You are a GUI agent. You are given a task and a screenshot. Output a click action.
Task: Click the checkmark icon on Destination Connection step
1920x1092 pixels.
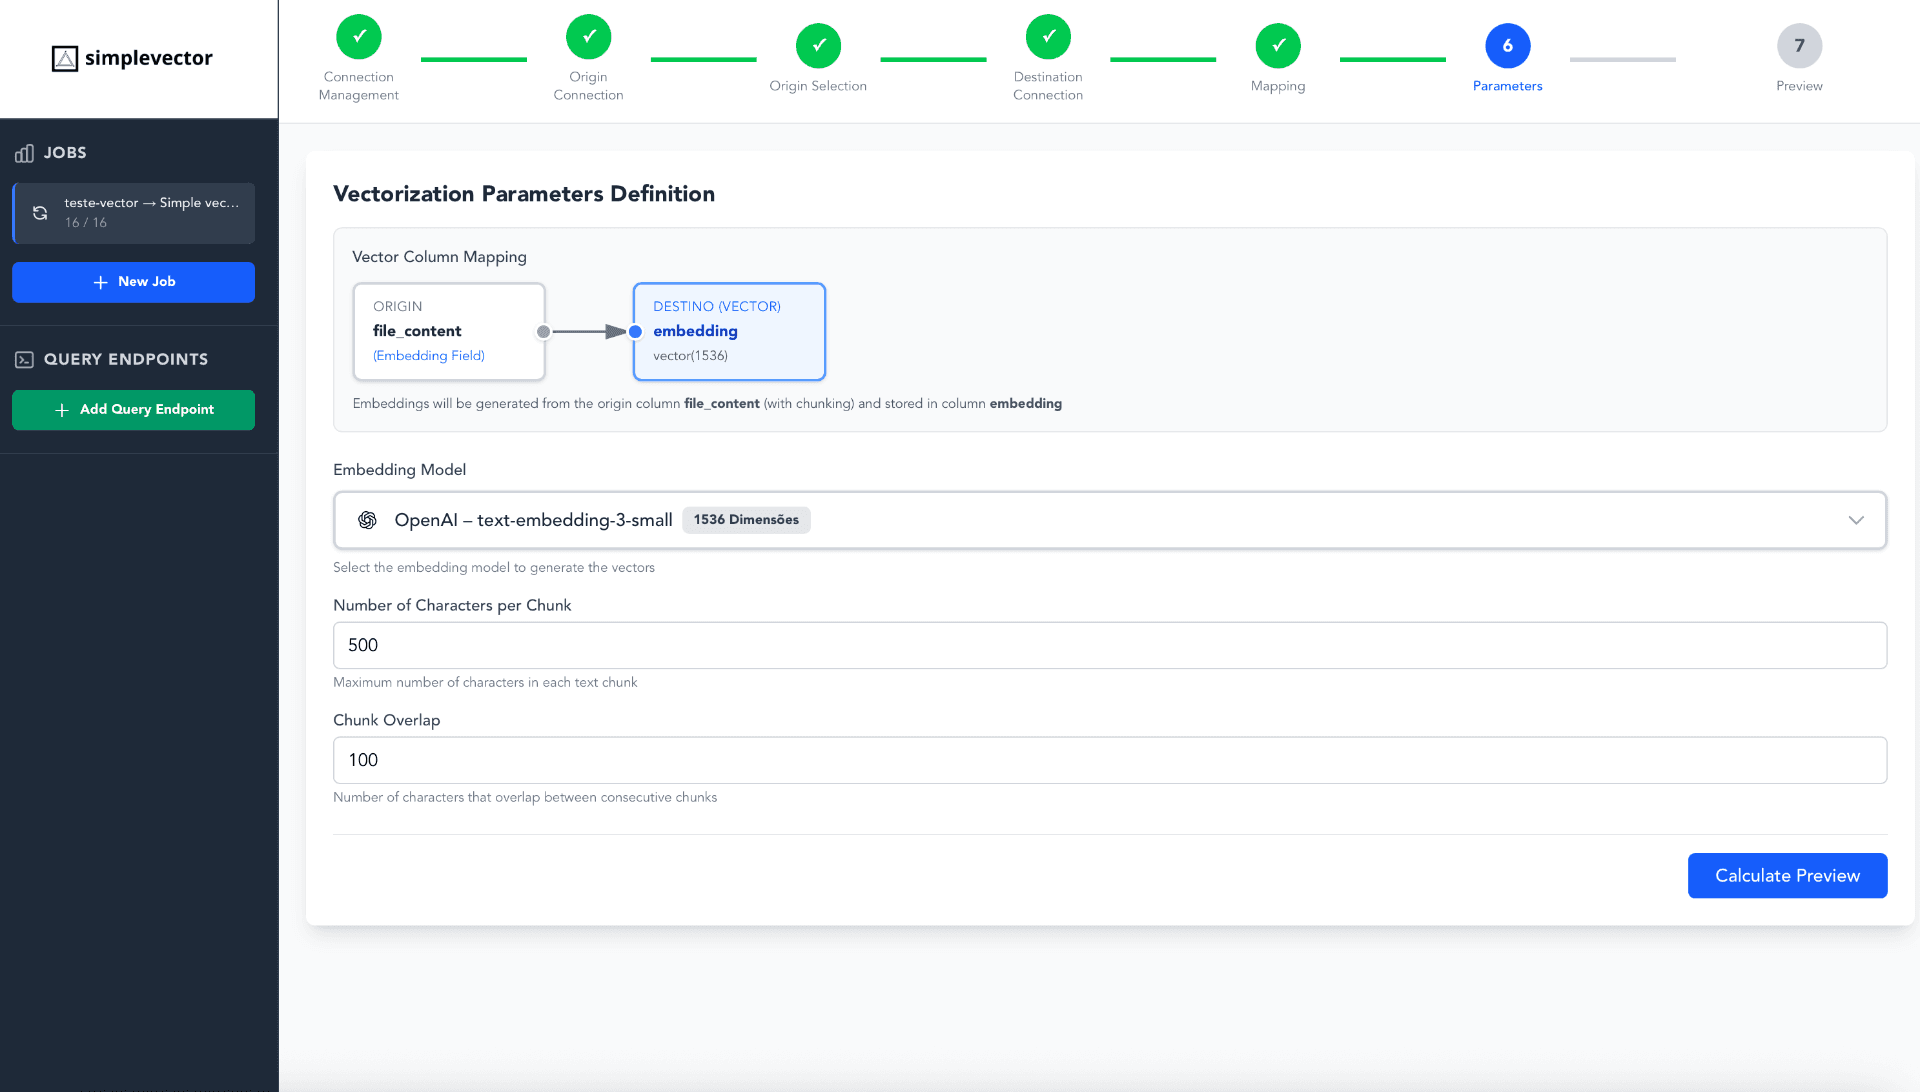click(x=1048, y=36)
